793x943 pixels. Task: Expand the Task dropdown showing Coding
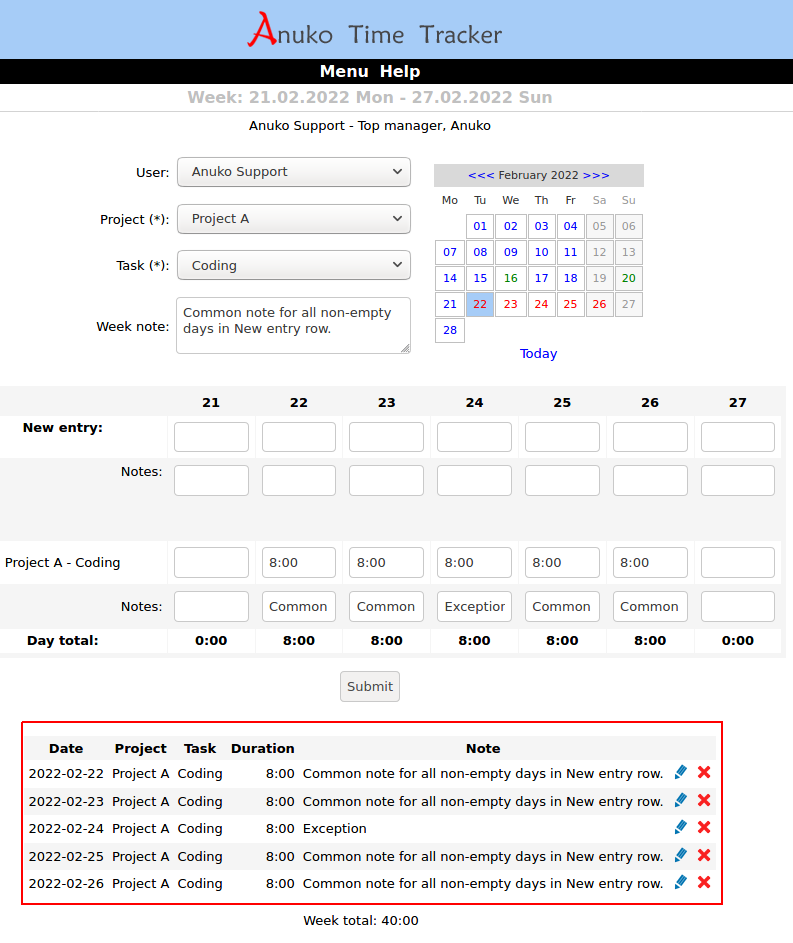point(294,265)
